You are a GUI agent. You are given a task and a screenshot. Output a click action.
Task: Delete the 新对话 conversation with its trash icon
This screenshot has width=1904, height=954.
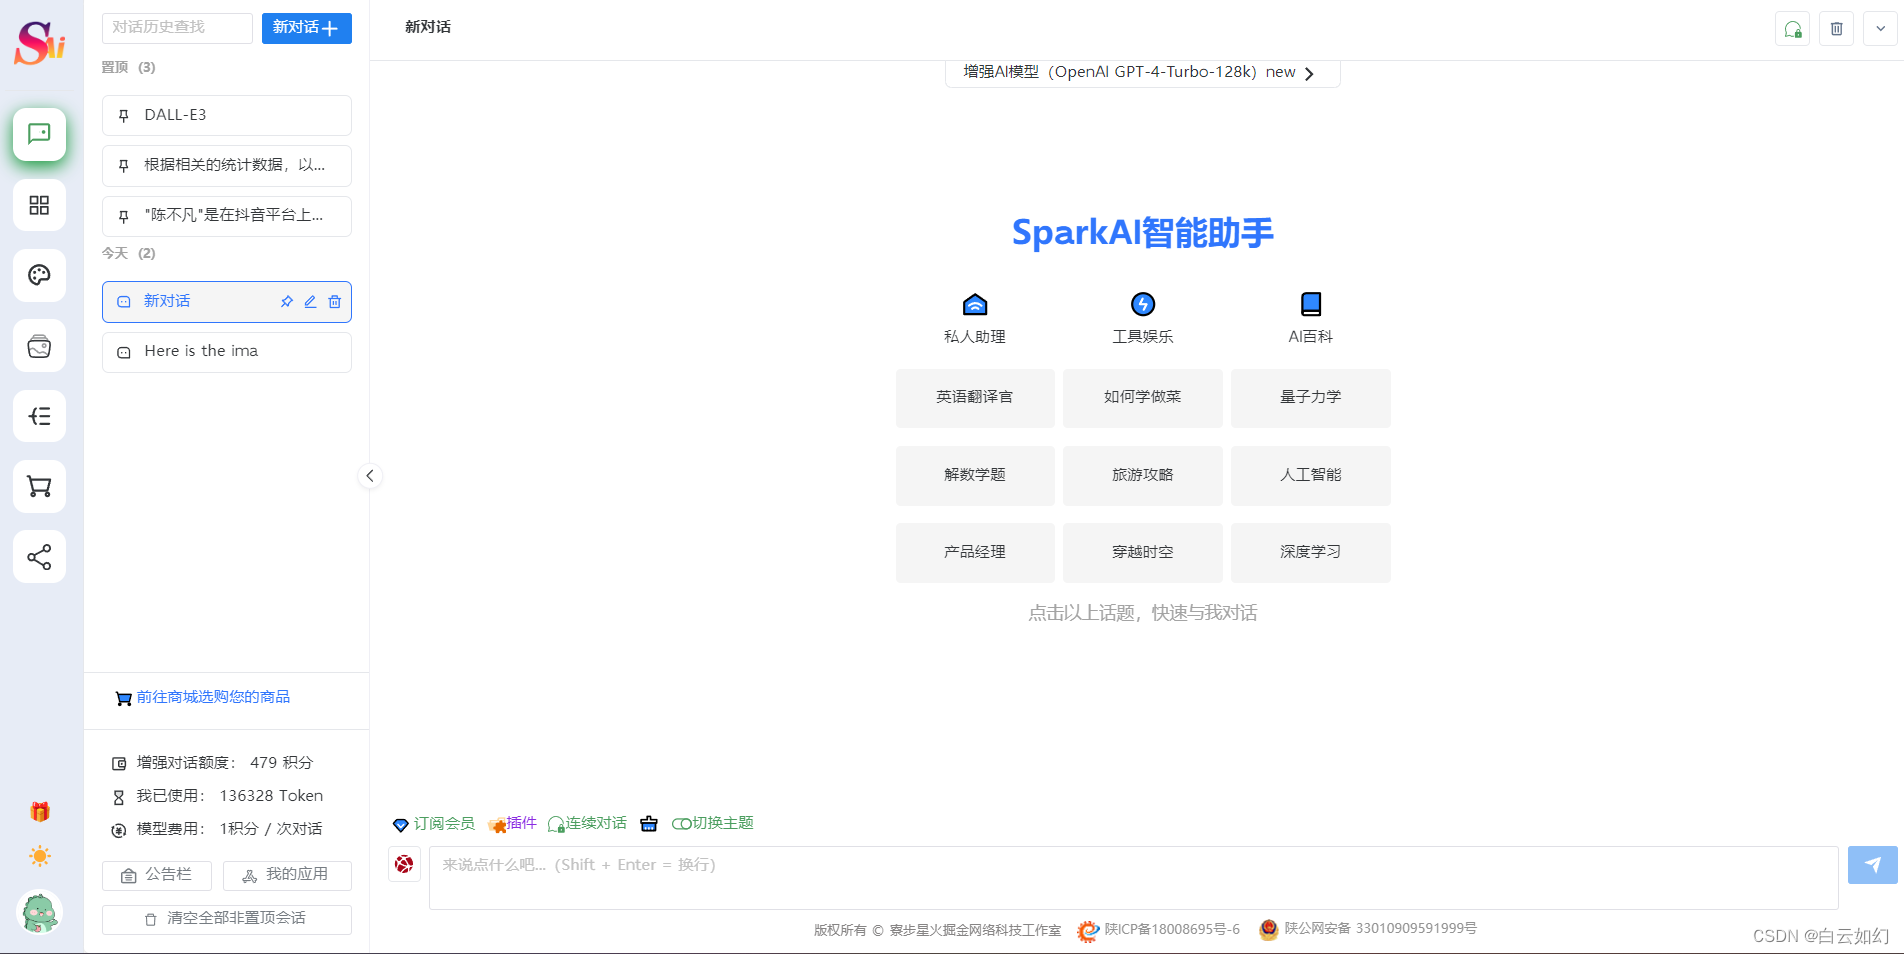coord(335,302)
